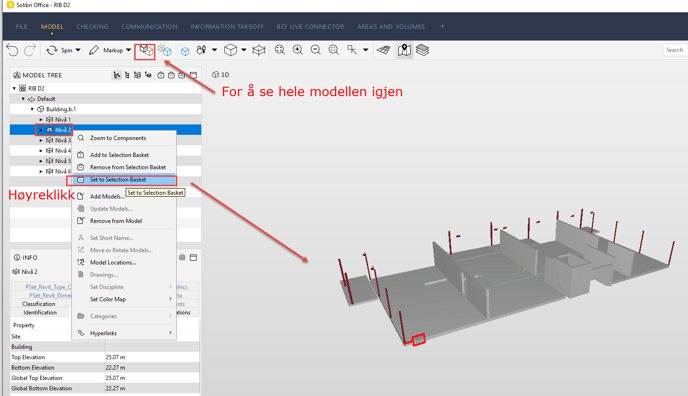688x396 pixels.
Task: Open the AREAS AND VOLUMES tab
Action: click(391, 27)
